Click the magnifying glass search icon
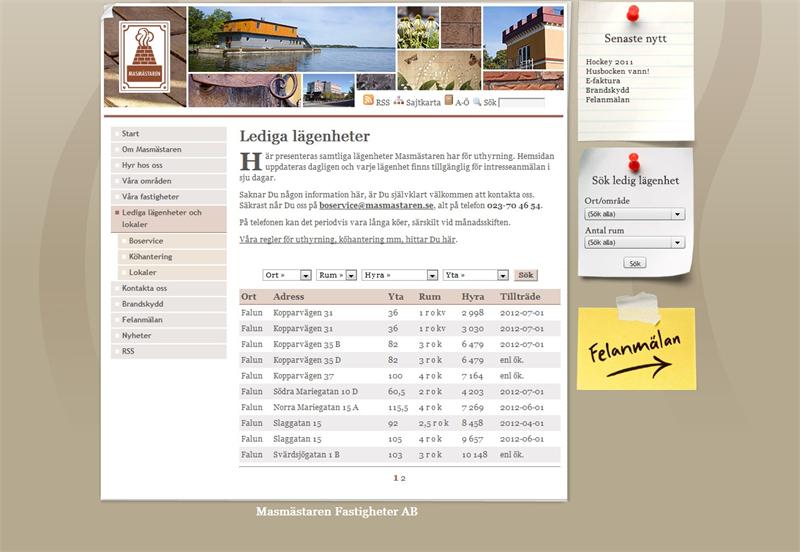The image size is (800, 552). [477, 102]
